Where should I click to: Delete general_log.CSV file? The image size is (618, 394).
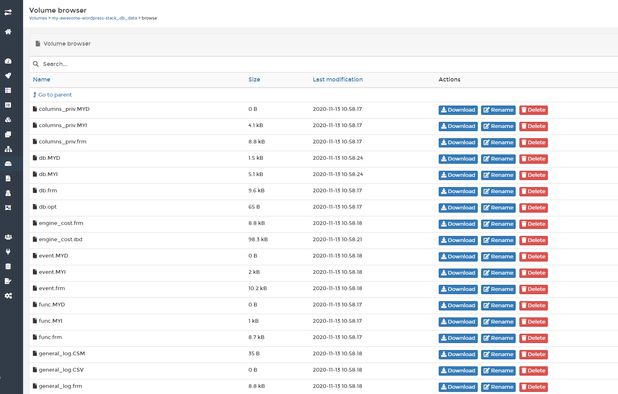(x=533, y=371)
